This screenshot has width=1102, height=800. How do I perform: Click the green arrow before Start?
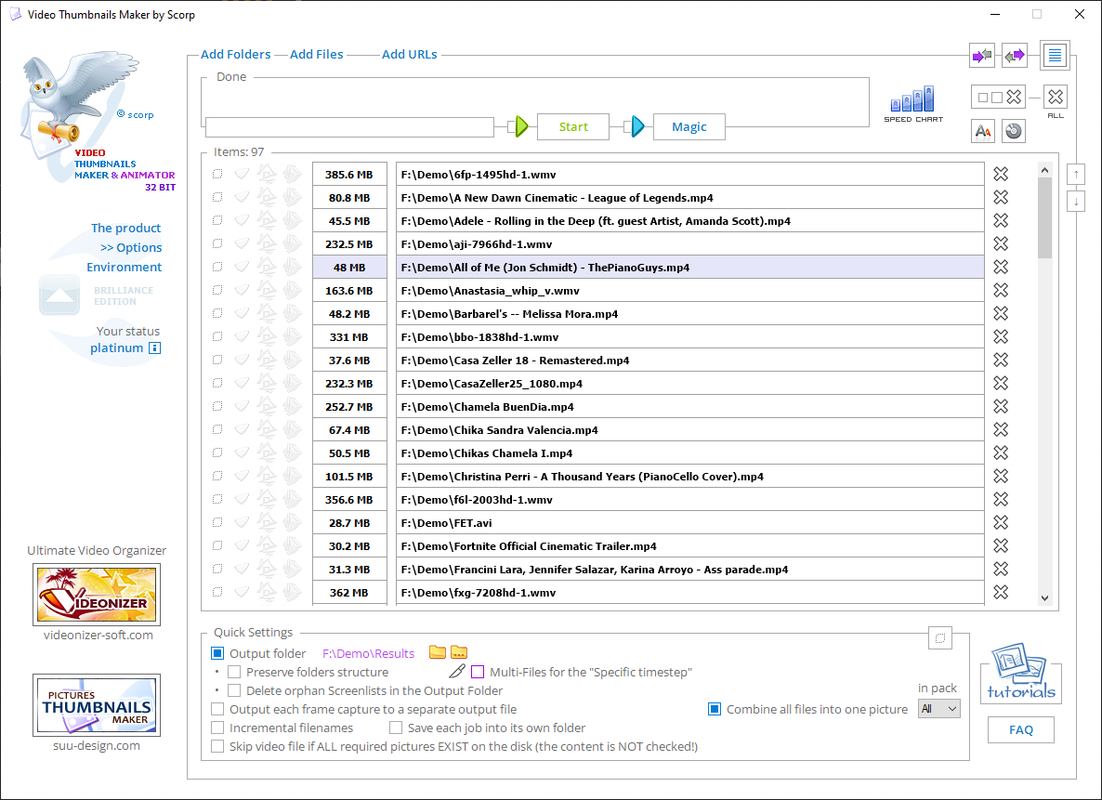(x=521, y=127)
